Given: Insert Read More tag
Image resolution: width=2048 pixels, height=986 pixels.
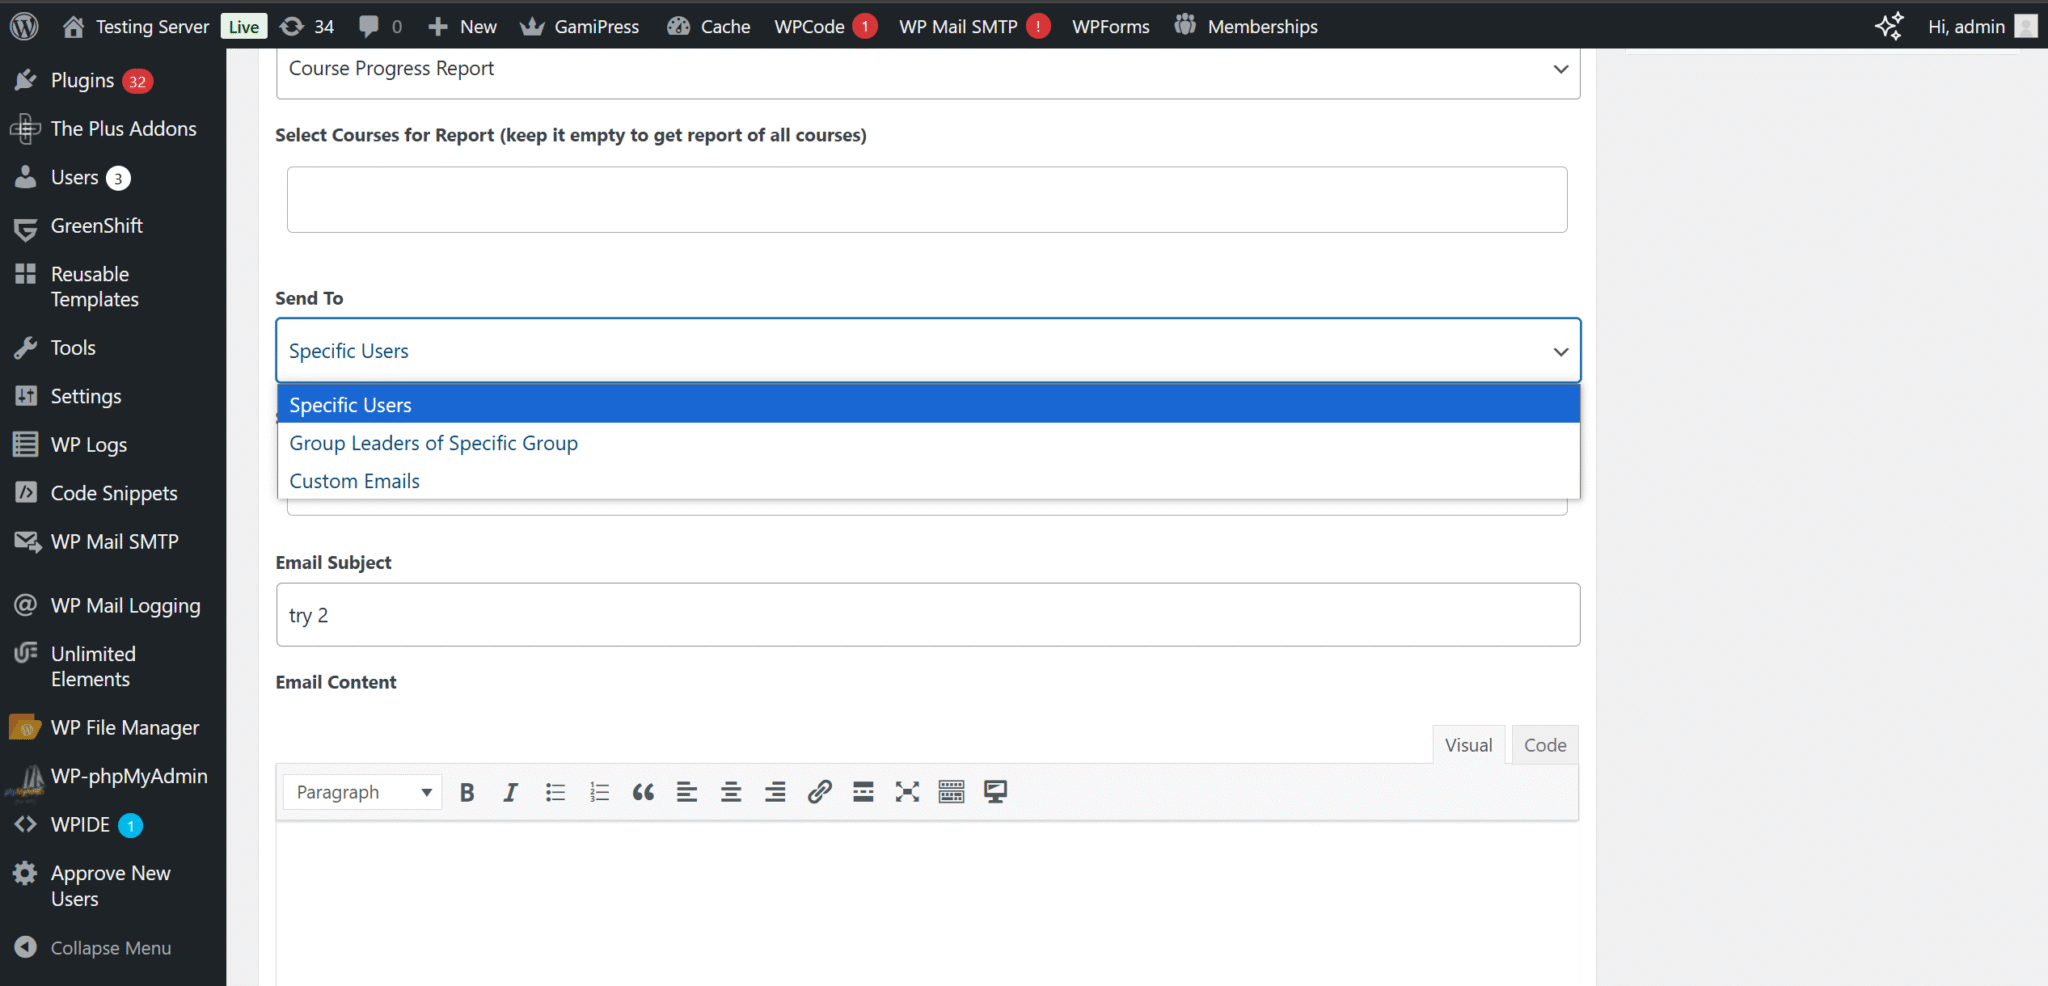Looking at the screenshot, I should pos(863,793).
